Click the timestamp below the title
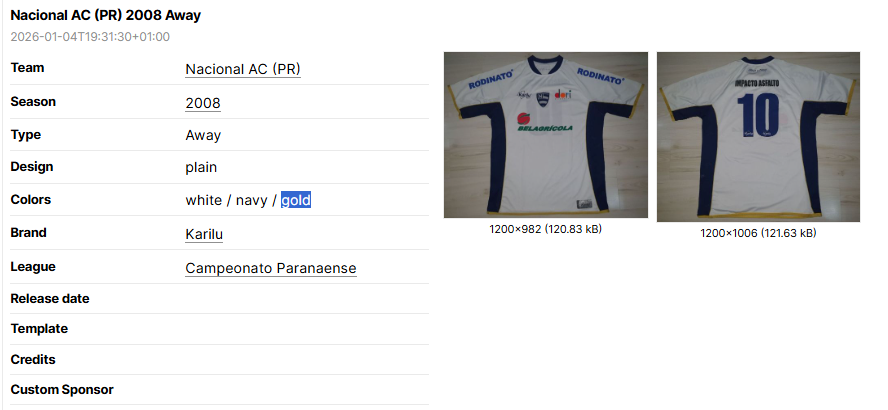This screenshot has height=410, width=888. (x=90, y=37)
